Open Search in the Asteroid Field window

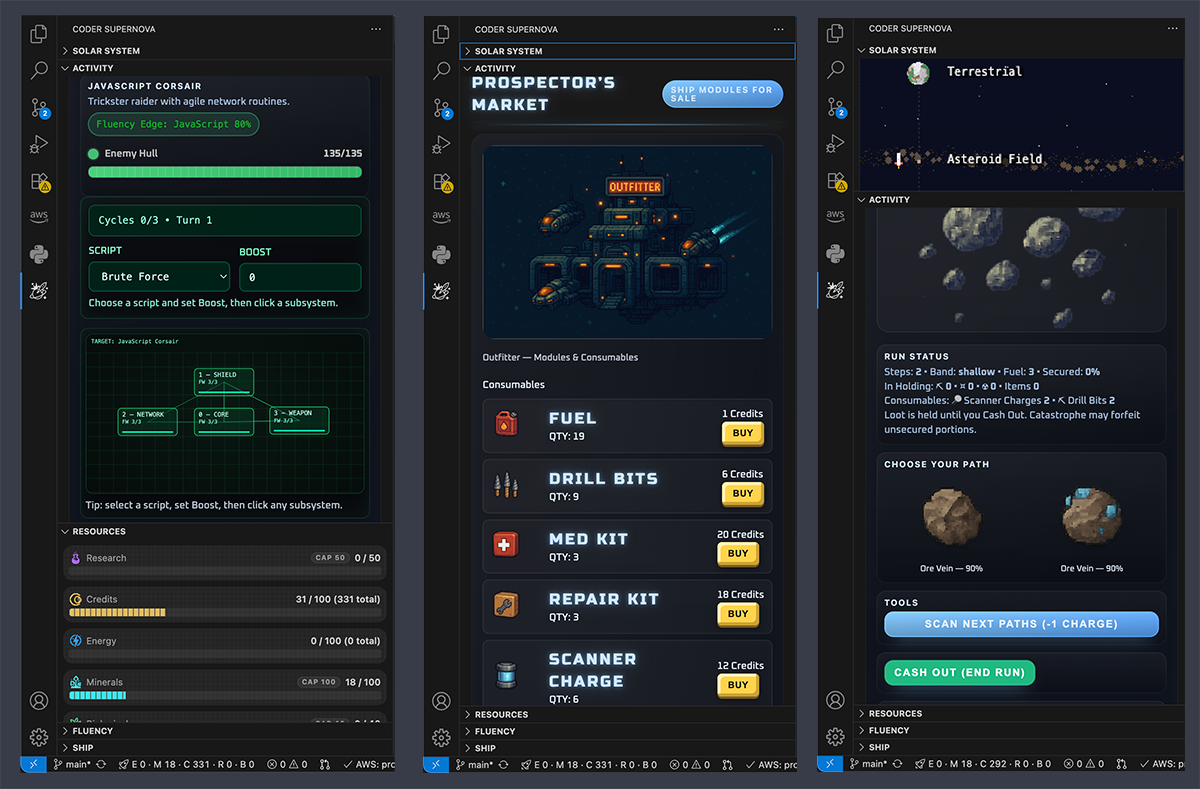tap(835, 71)
